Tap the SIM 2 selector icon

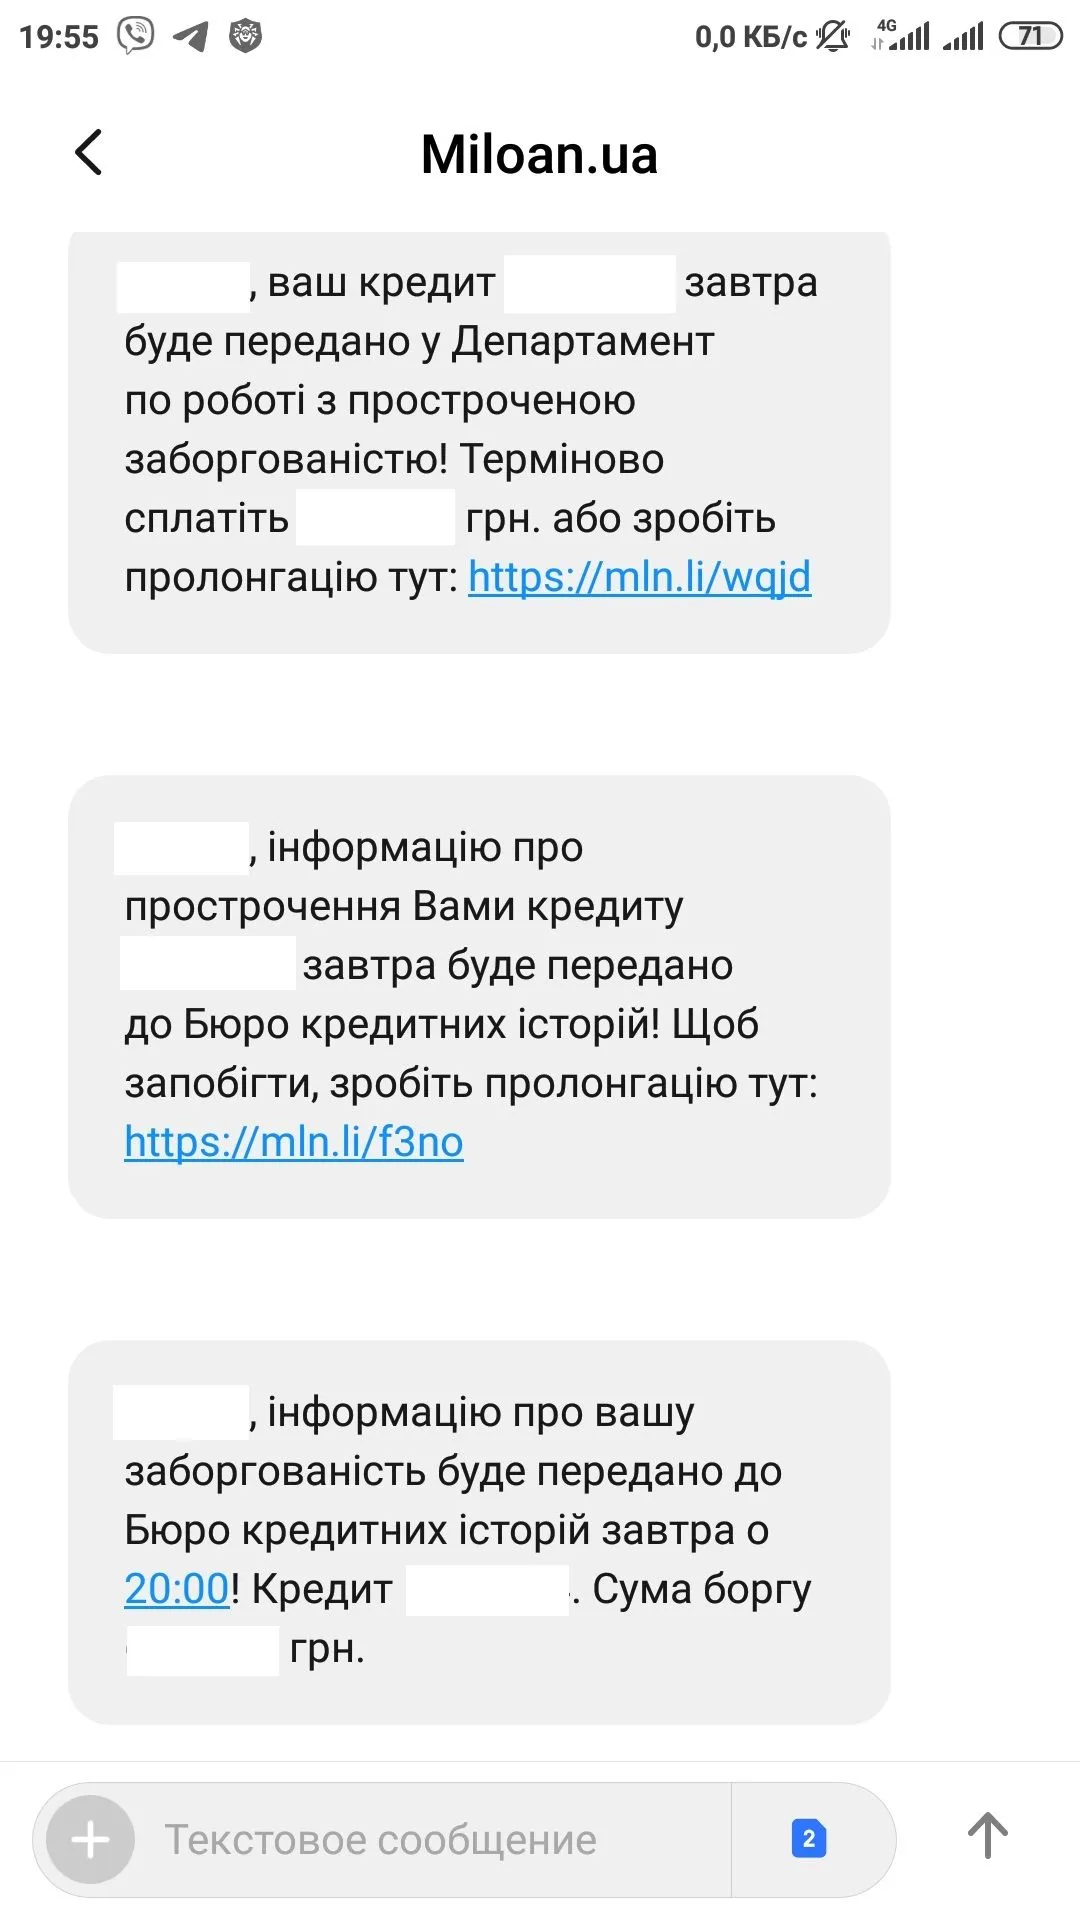coord(808,1839)
